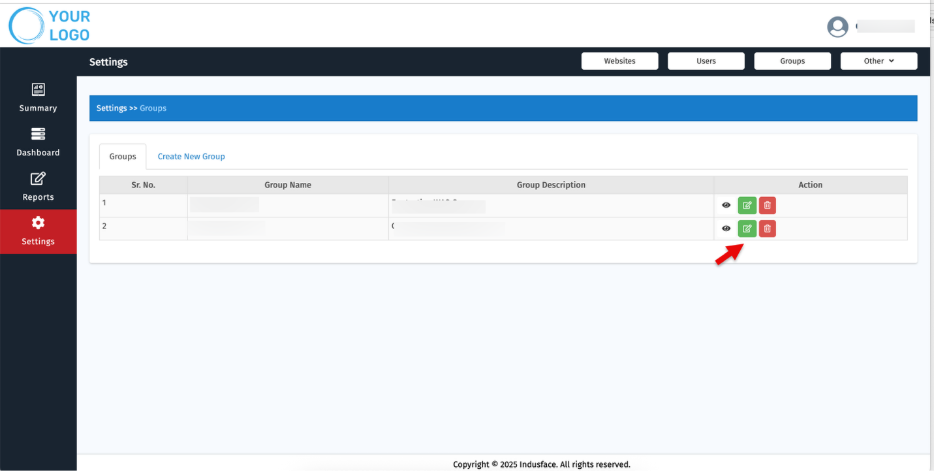This screenshot has width=936, height=471.
Task: Select Settings in the sidebar
Action: point(38,232)
